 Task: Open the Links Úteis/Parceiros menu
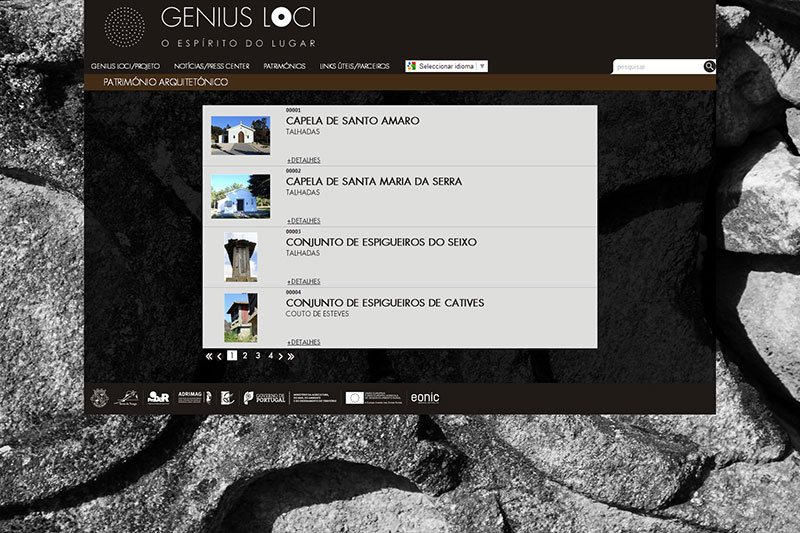[x=354, y=66]
